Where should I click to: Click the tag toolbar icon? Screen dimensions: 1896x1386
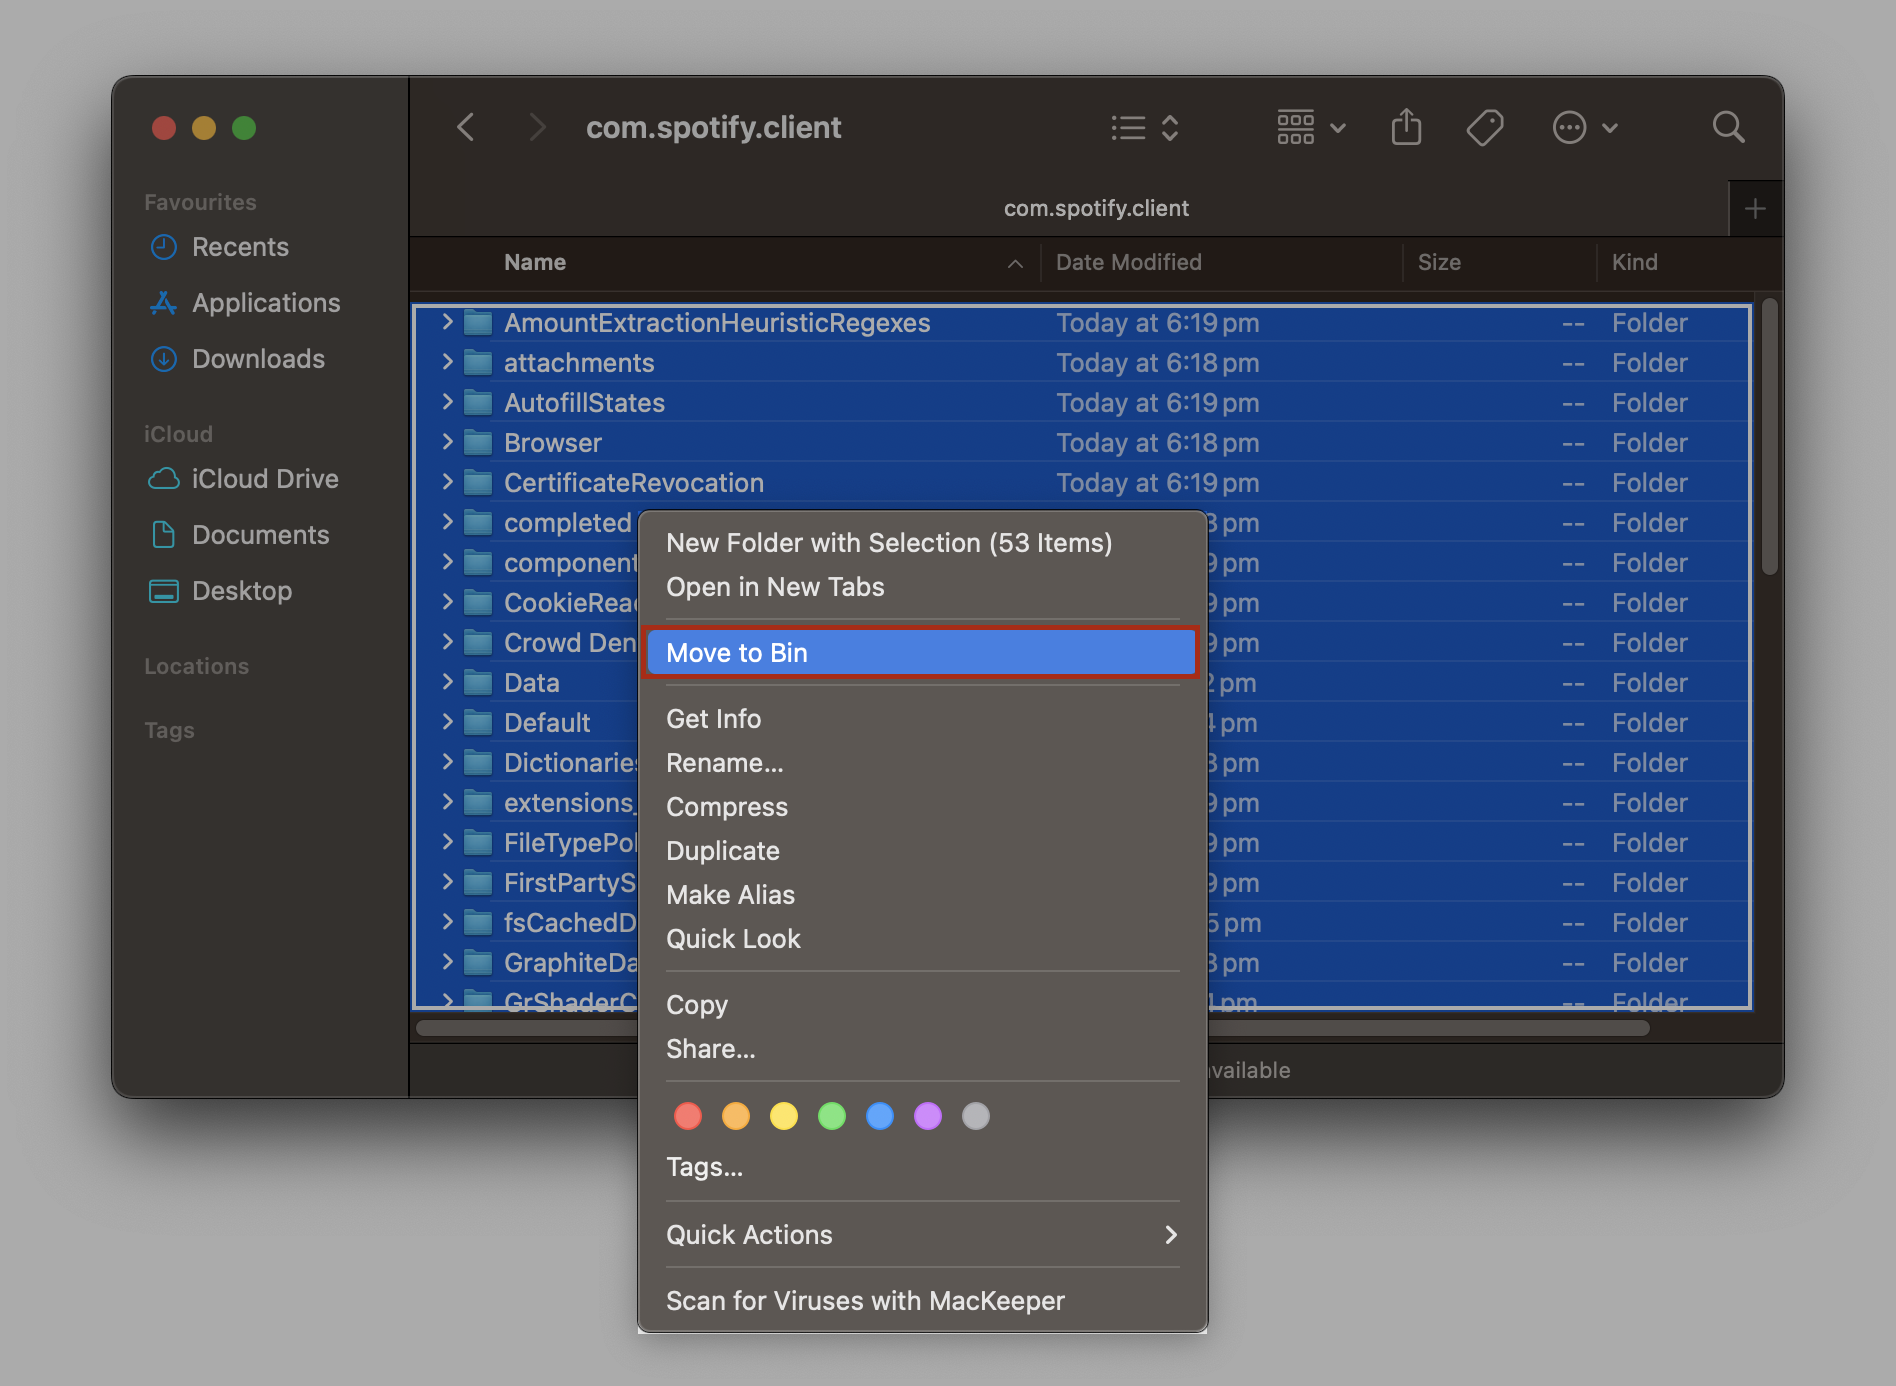click(x=1485, y=128)
